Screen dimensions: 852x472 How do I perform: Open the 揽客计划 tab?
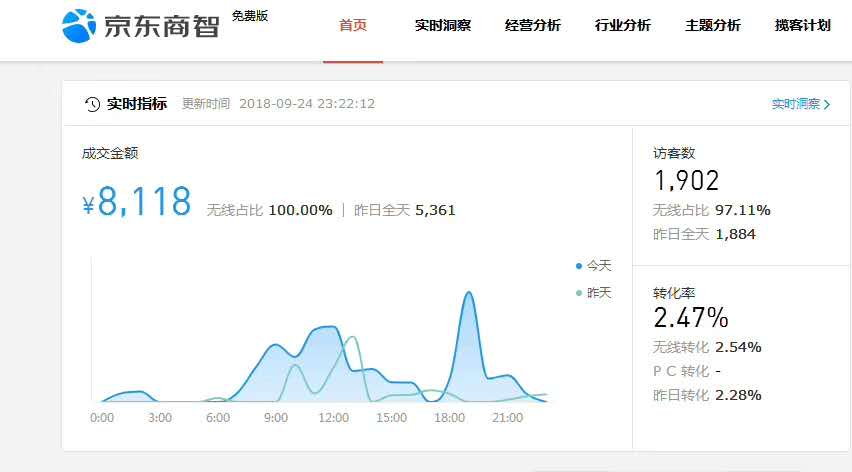pyautogui.click(x=803, y=26)
